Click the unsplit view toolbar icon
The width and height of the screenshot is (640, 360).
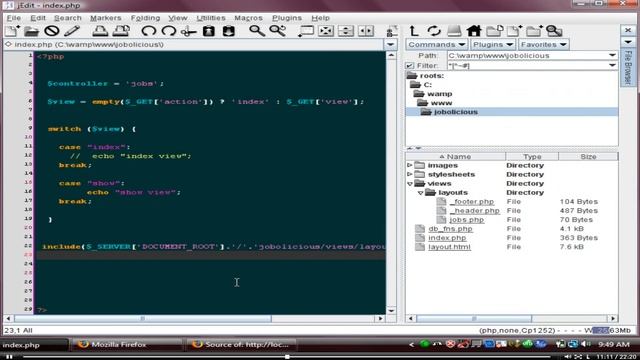326,31
